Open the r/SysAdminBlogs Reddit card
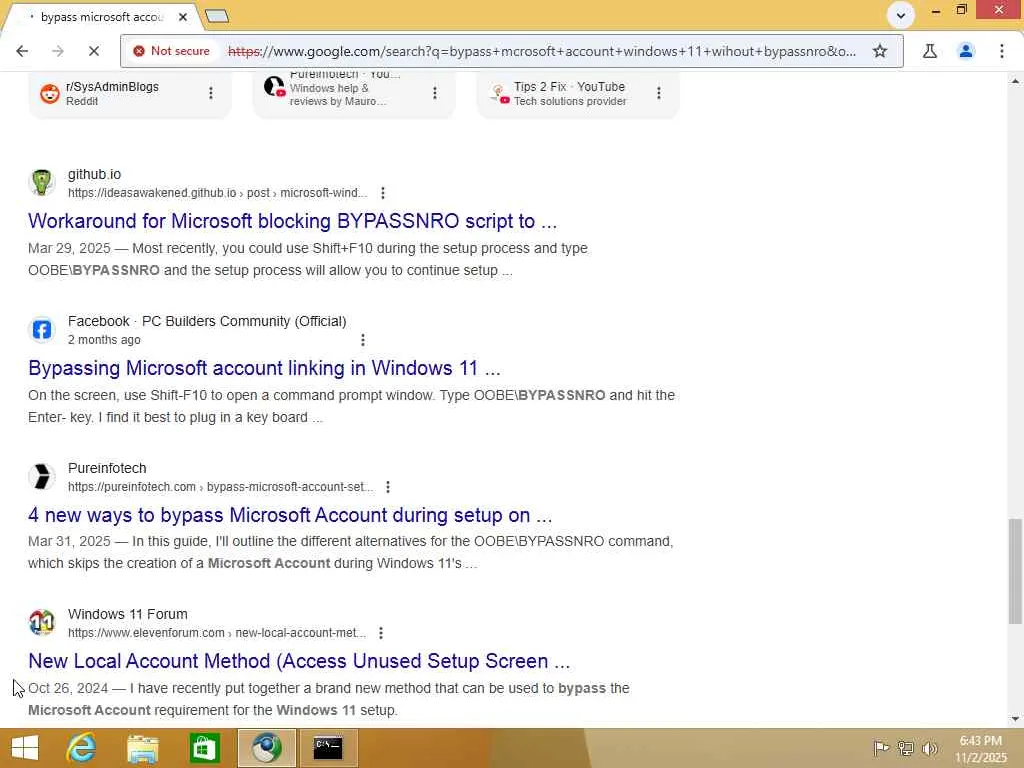The width and height of the screenshot is (1024, 768). pyautogui.click(x=130, y=94)
